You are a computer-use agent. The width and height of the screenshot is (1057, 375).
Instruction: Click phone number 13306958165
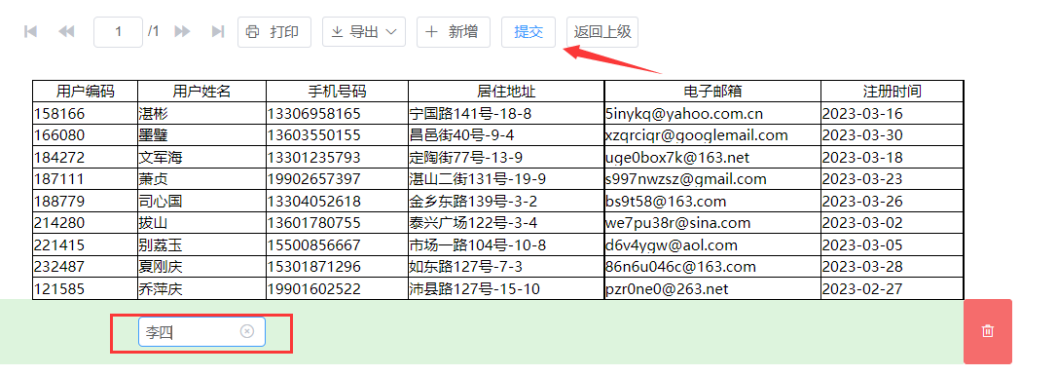pyautogui.click(x=337, y=113)
